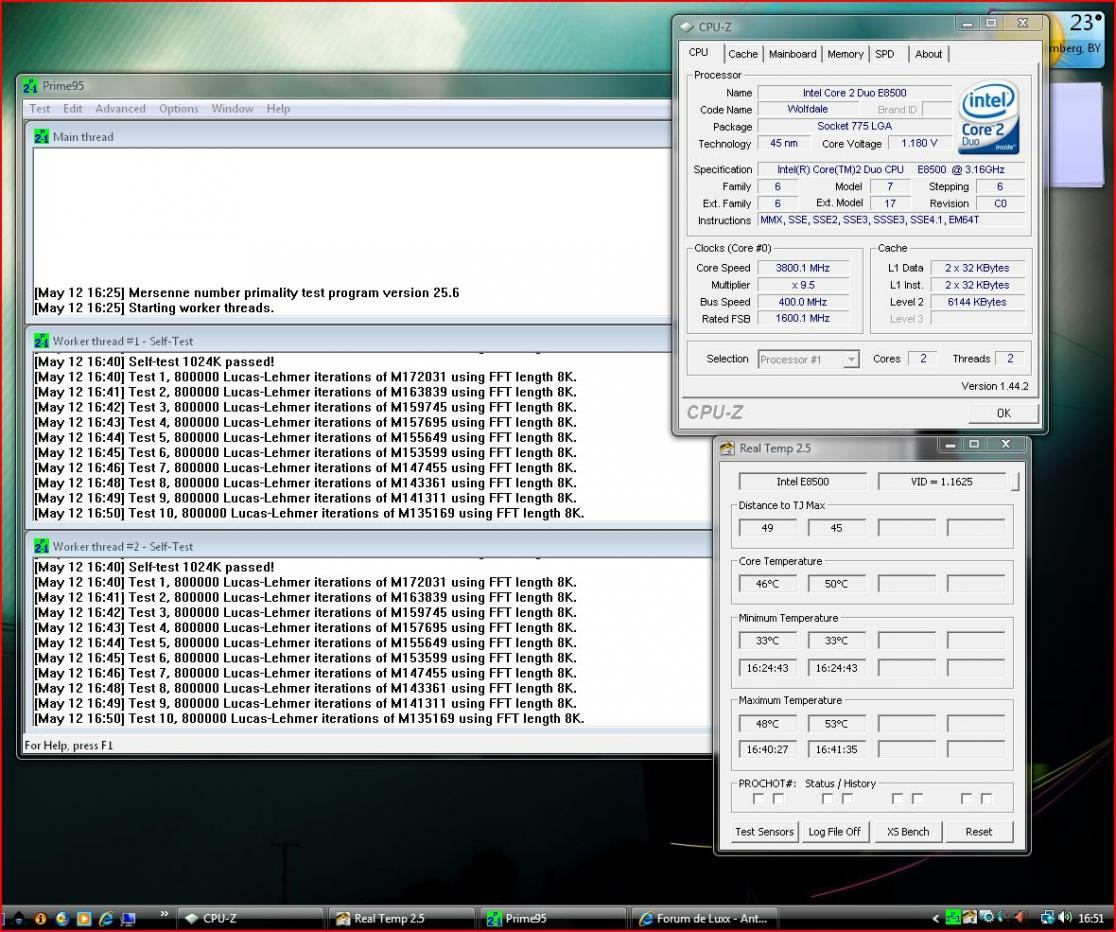Click the Prime95 title bar icon
This screenshot has height=932, width=1116.
[30, 86]
